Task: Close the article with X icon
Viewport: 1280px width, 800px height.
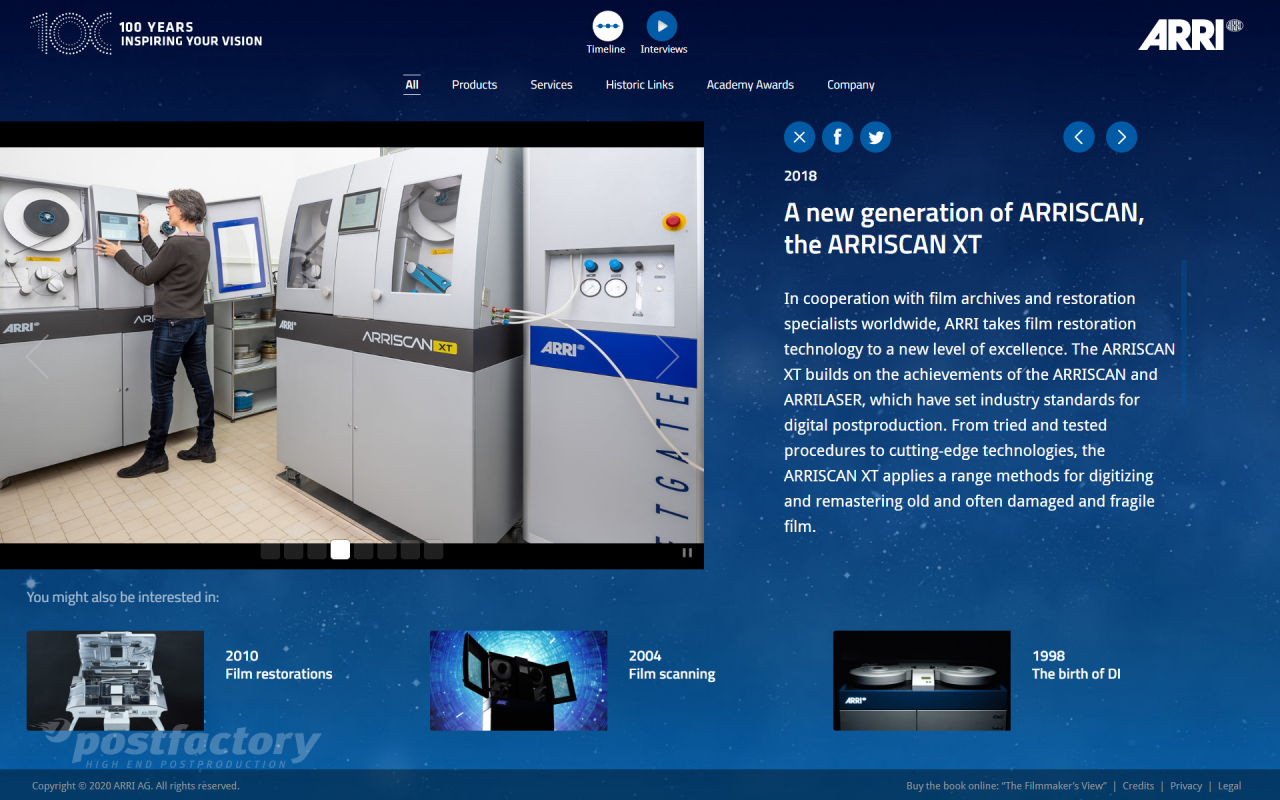Action: 799,137
